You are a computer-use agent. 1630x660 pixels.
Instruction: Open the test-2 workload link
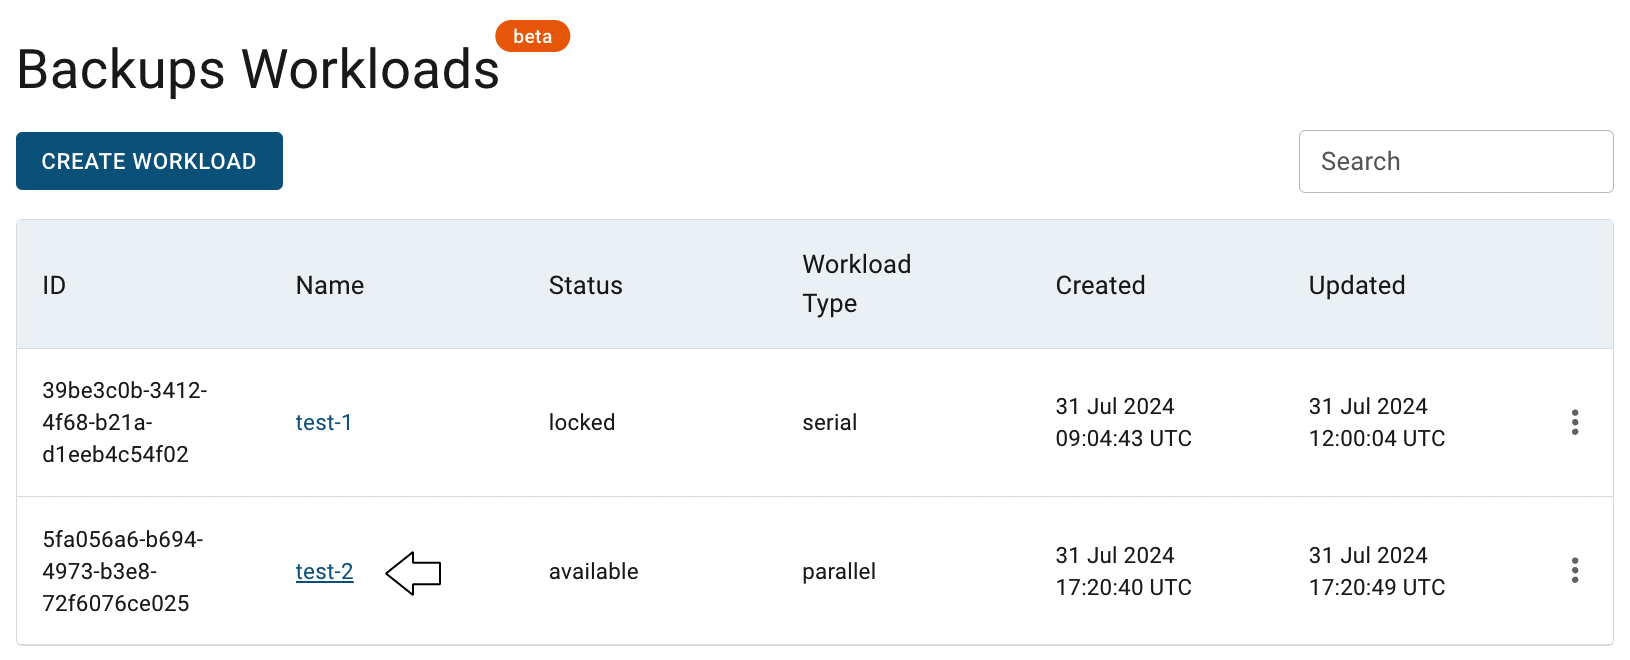(x=324, y=571)
